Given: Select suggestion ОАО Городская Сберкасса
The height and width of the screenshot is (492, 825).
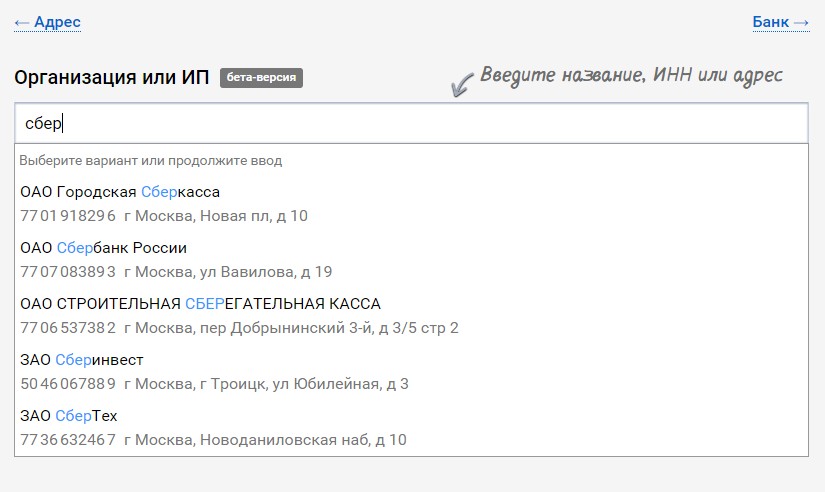Looking at the screenshot, I should click(411, 204).
